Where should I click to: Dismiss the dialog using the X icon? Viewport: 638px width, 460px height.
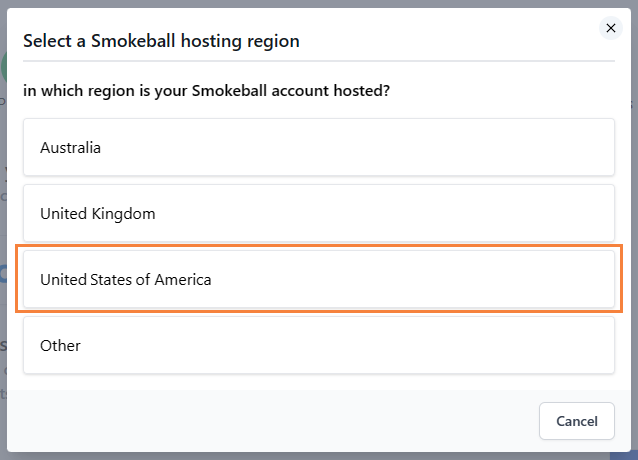[x=610, y=28]
